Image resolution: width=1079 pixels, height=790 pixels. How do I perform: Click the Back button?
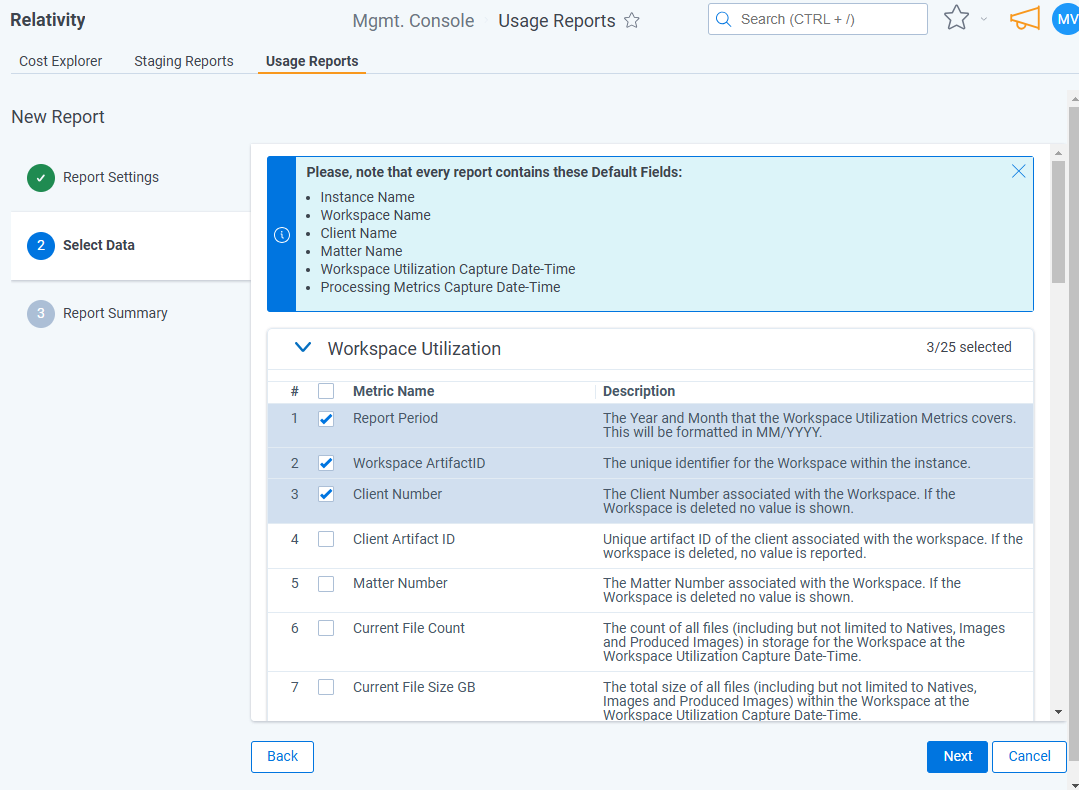pyautogui.click(x=282, y=756)
